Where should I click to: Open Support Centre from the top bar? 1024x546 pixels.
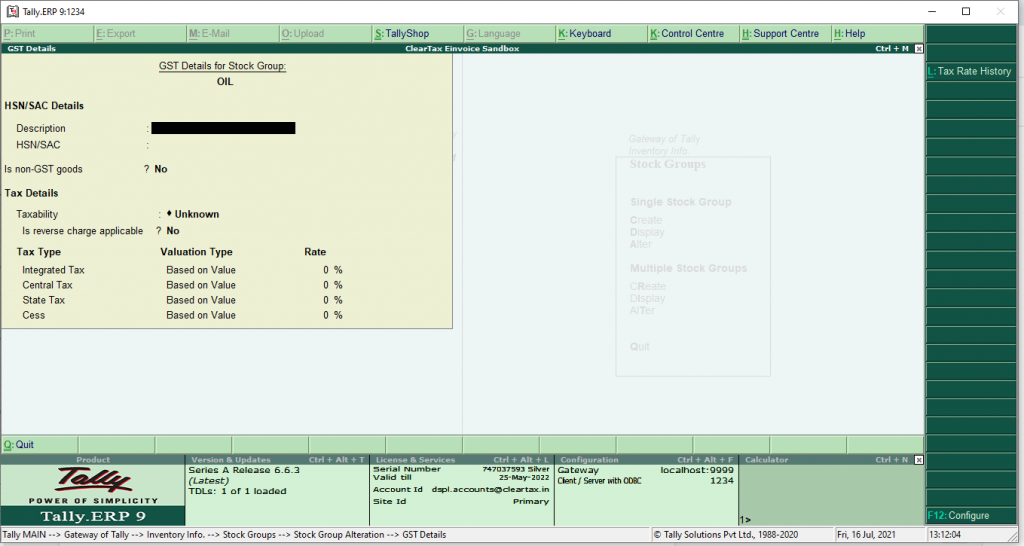786,33
